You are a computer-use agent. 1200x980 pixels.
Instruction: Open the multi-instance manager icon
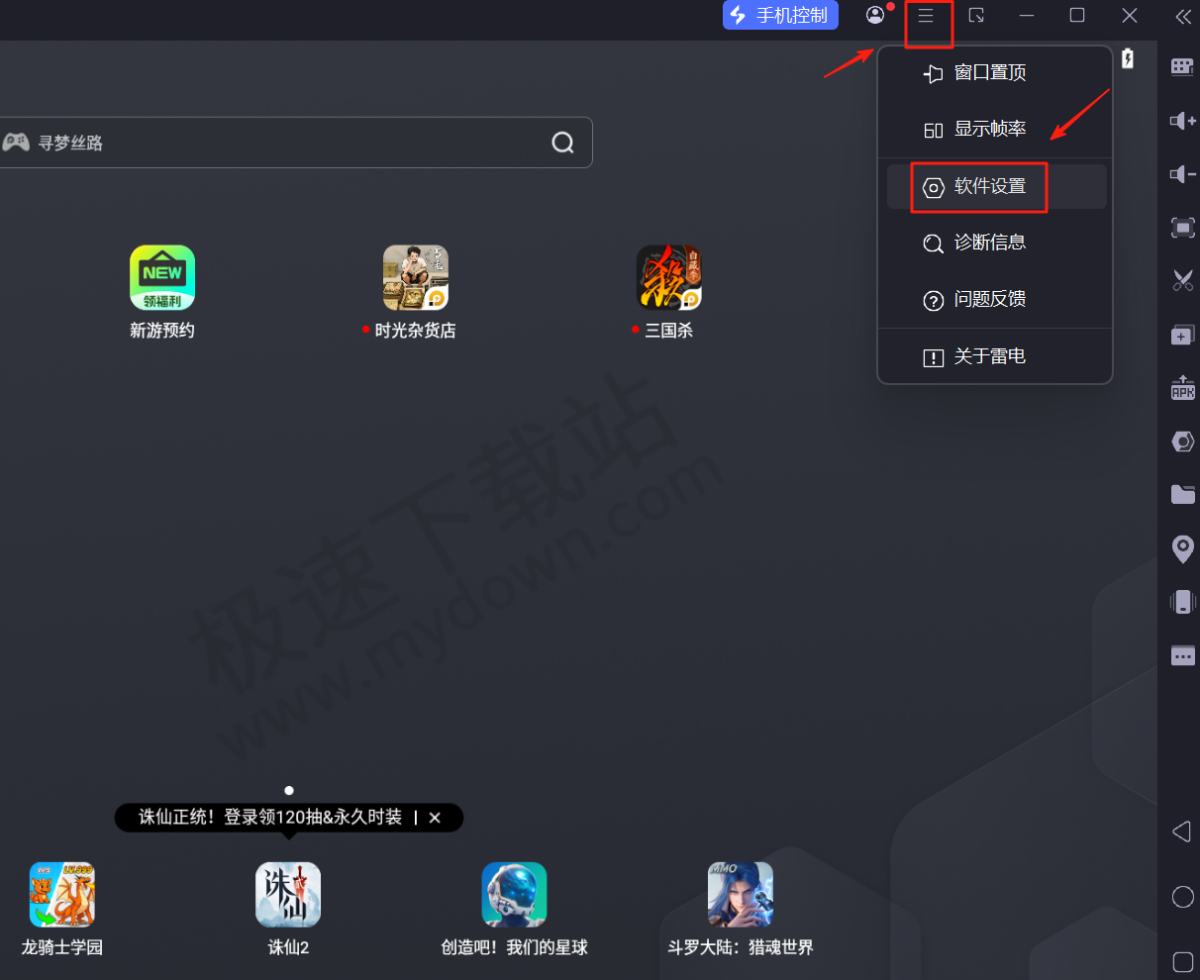tap(1182, 335)
